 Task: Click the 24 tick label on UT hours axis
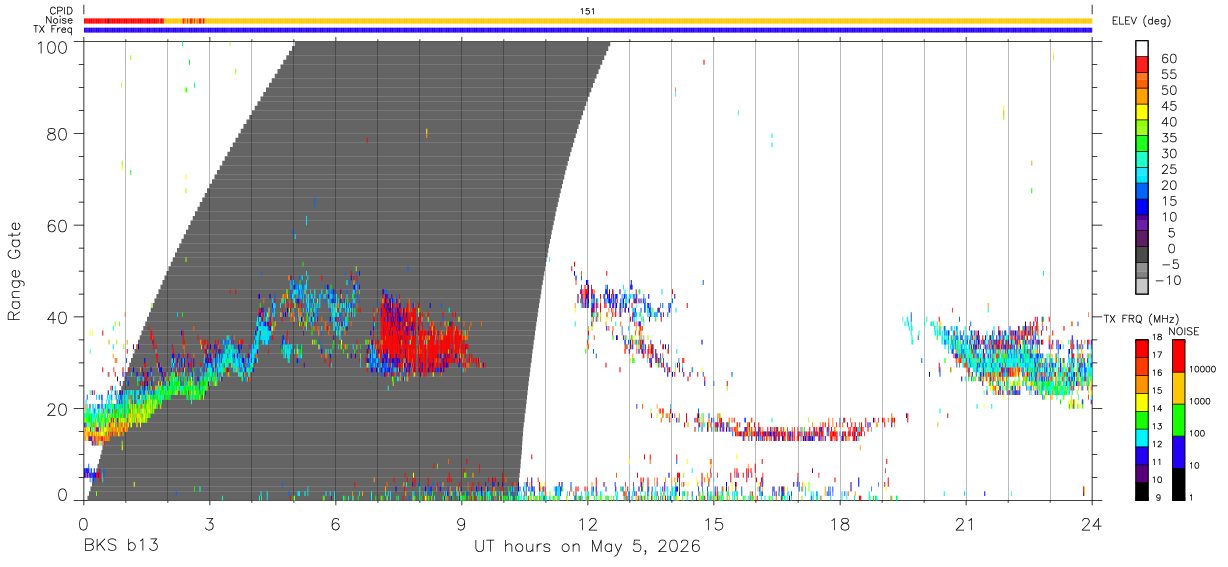tap(1091, 524)
